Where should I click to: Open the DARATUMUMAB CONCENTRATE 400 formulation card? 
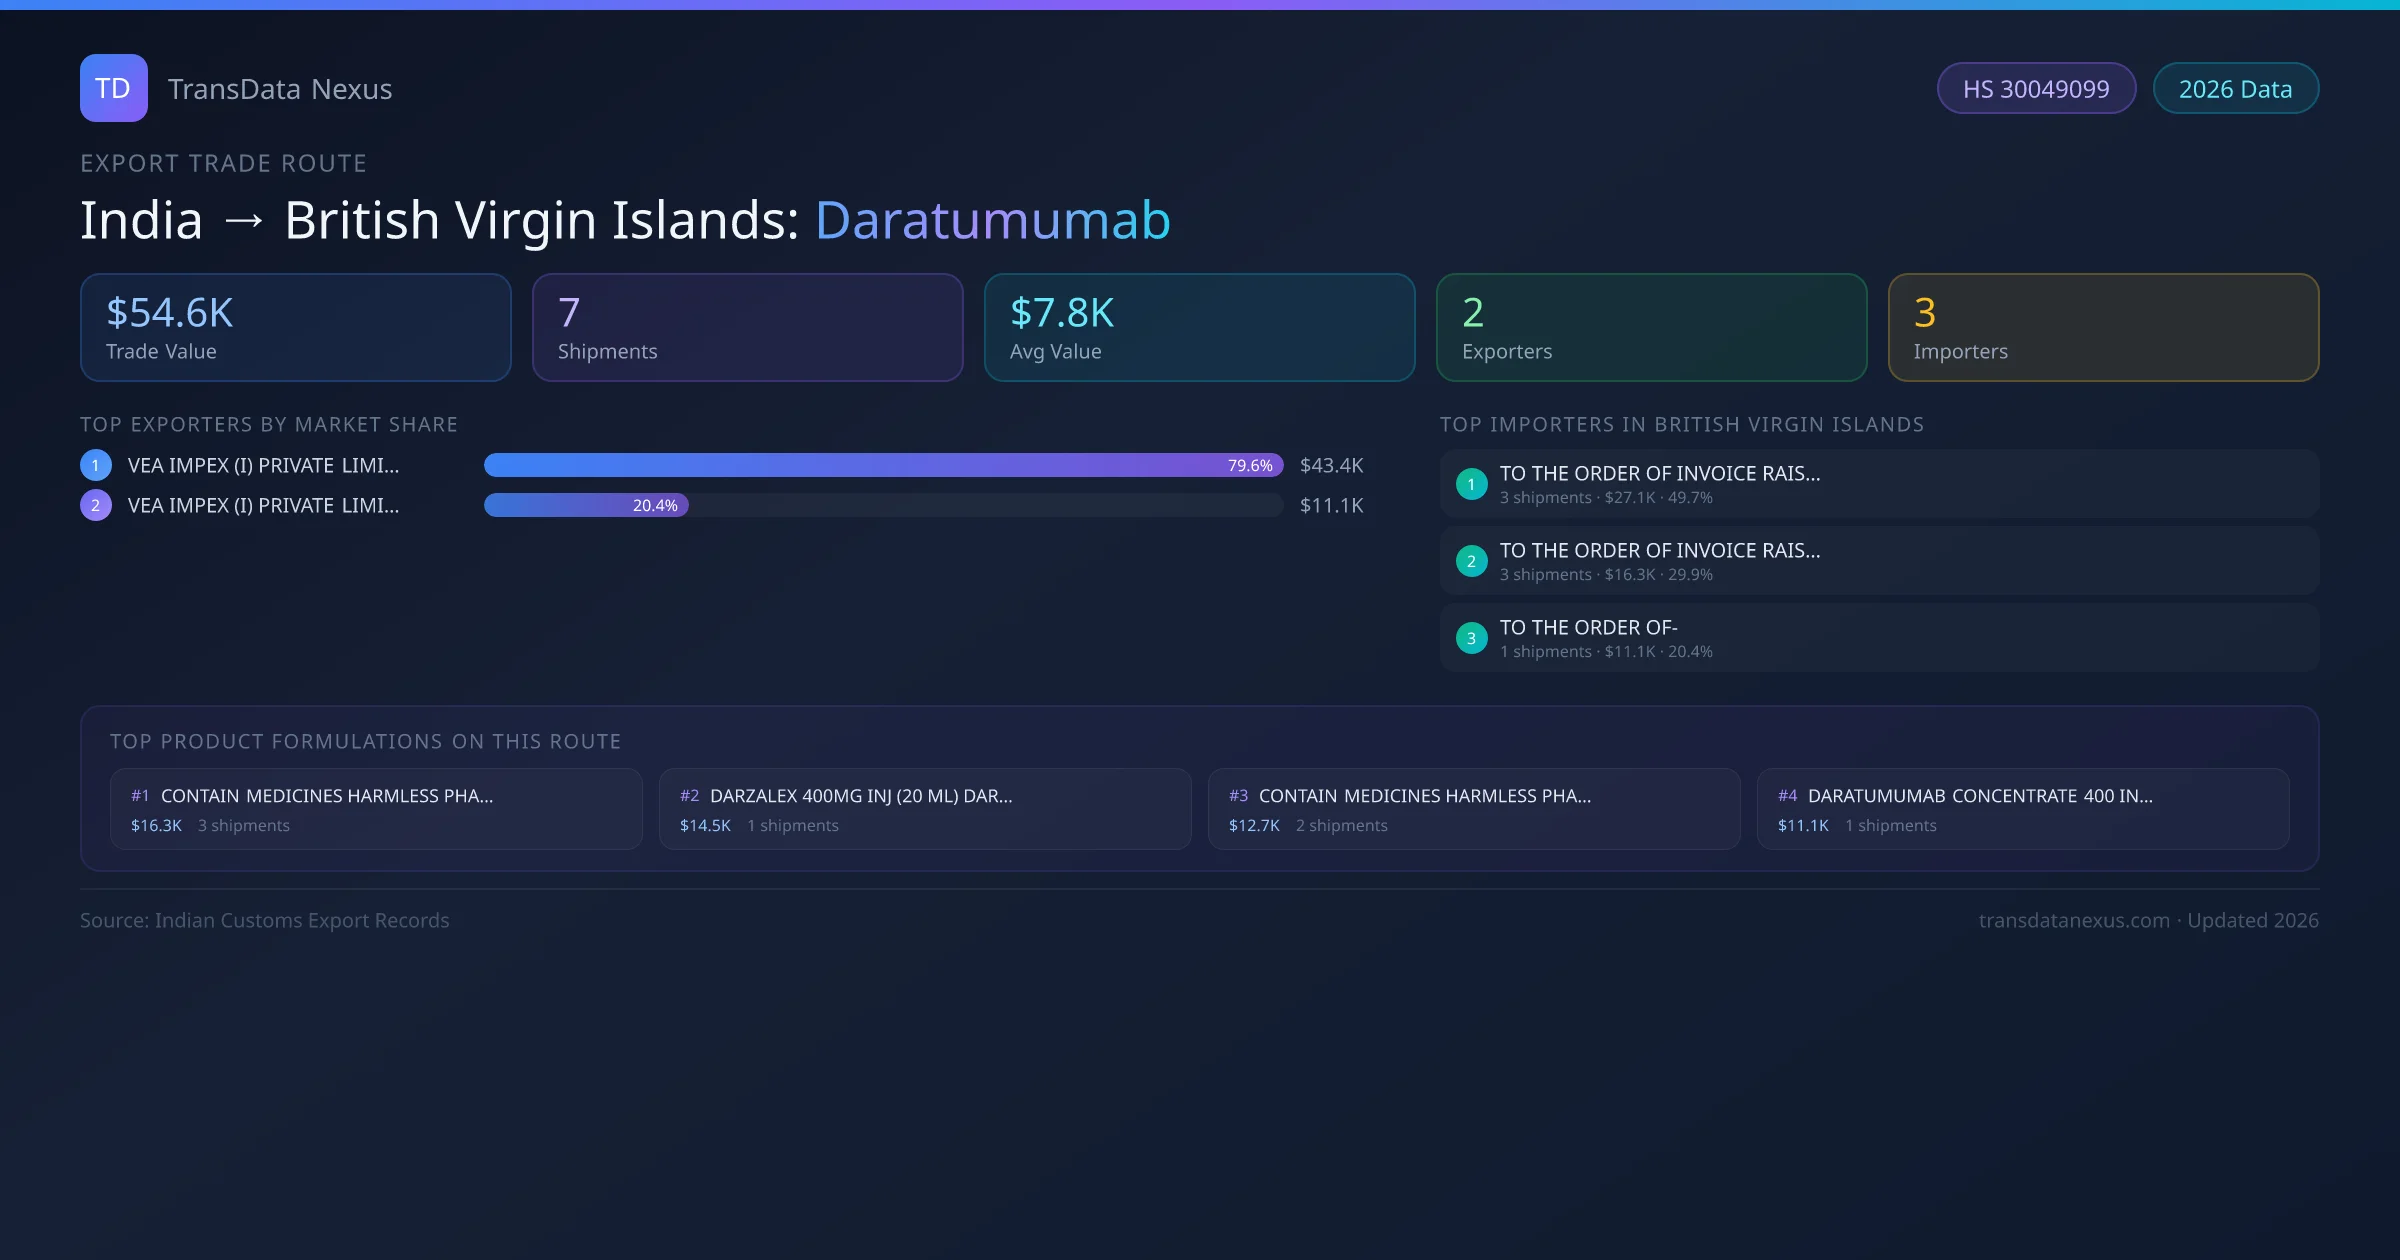[x=2023, y=809]
